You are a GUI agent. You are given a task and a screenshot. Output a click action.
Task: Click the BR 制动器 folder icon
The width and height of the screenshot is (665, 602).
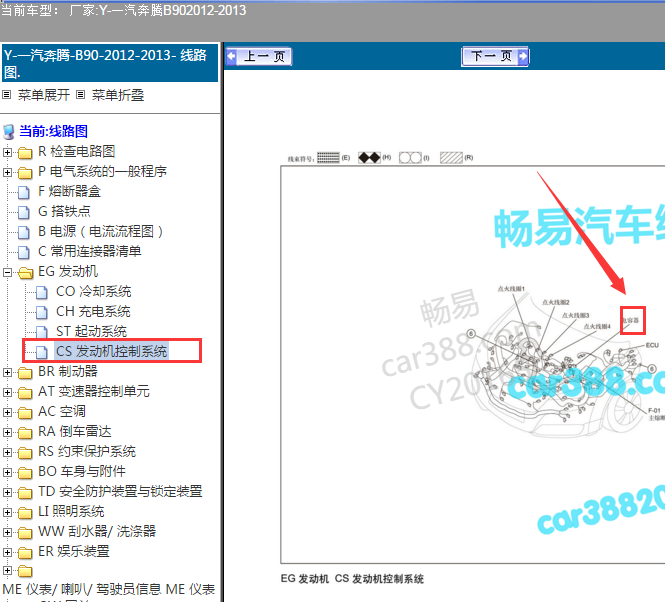tap(25, 372)
